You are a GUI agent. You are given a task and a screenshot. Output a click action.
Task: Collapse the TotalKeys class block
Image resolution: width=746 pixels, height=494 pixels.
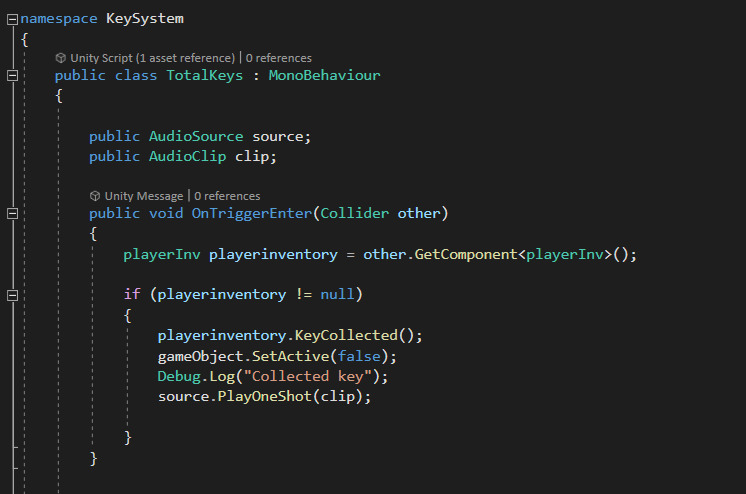pyautogui.click(x=12, y=76)
